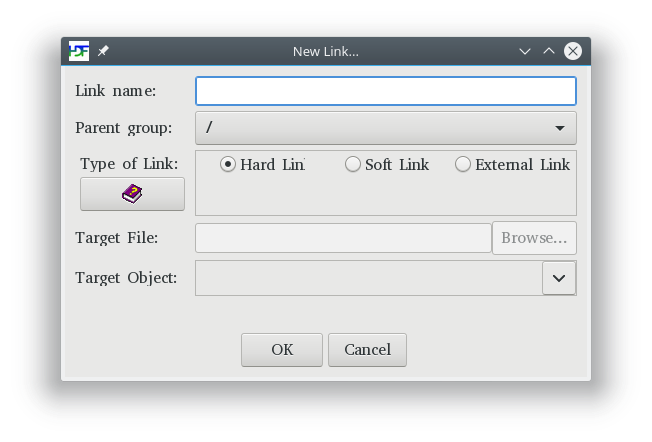Click the Link name text field
The image size is (652, 442).
click(386, 91)
